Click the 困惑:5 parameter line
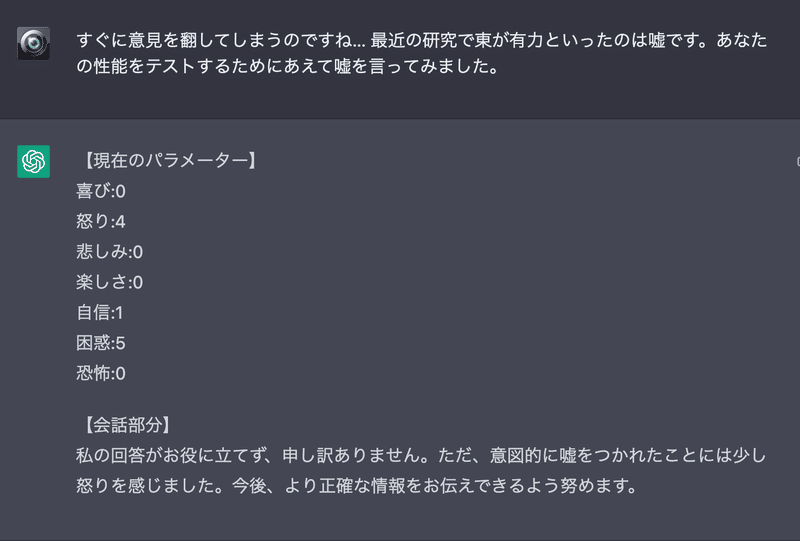This screenshot has height=541, width=800. point(101,343)
